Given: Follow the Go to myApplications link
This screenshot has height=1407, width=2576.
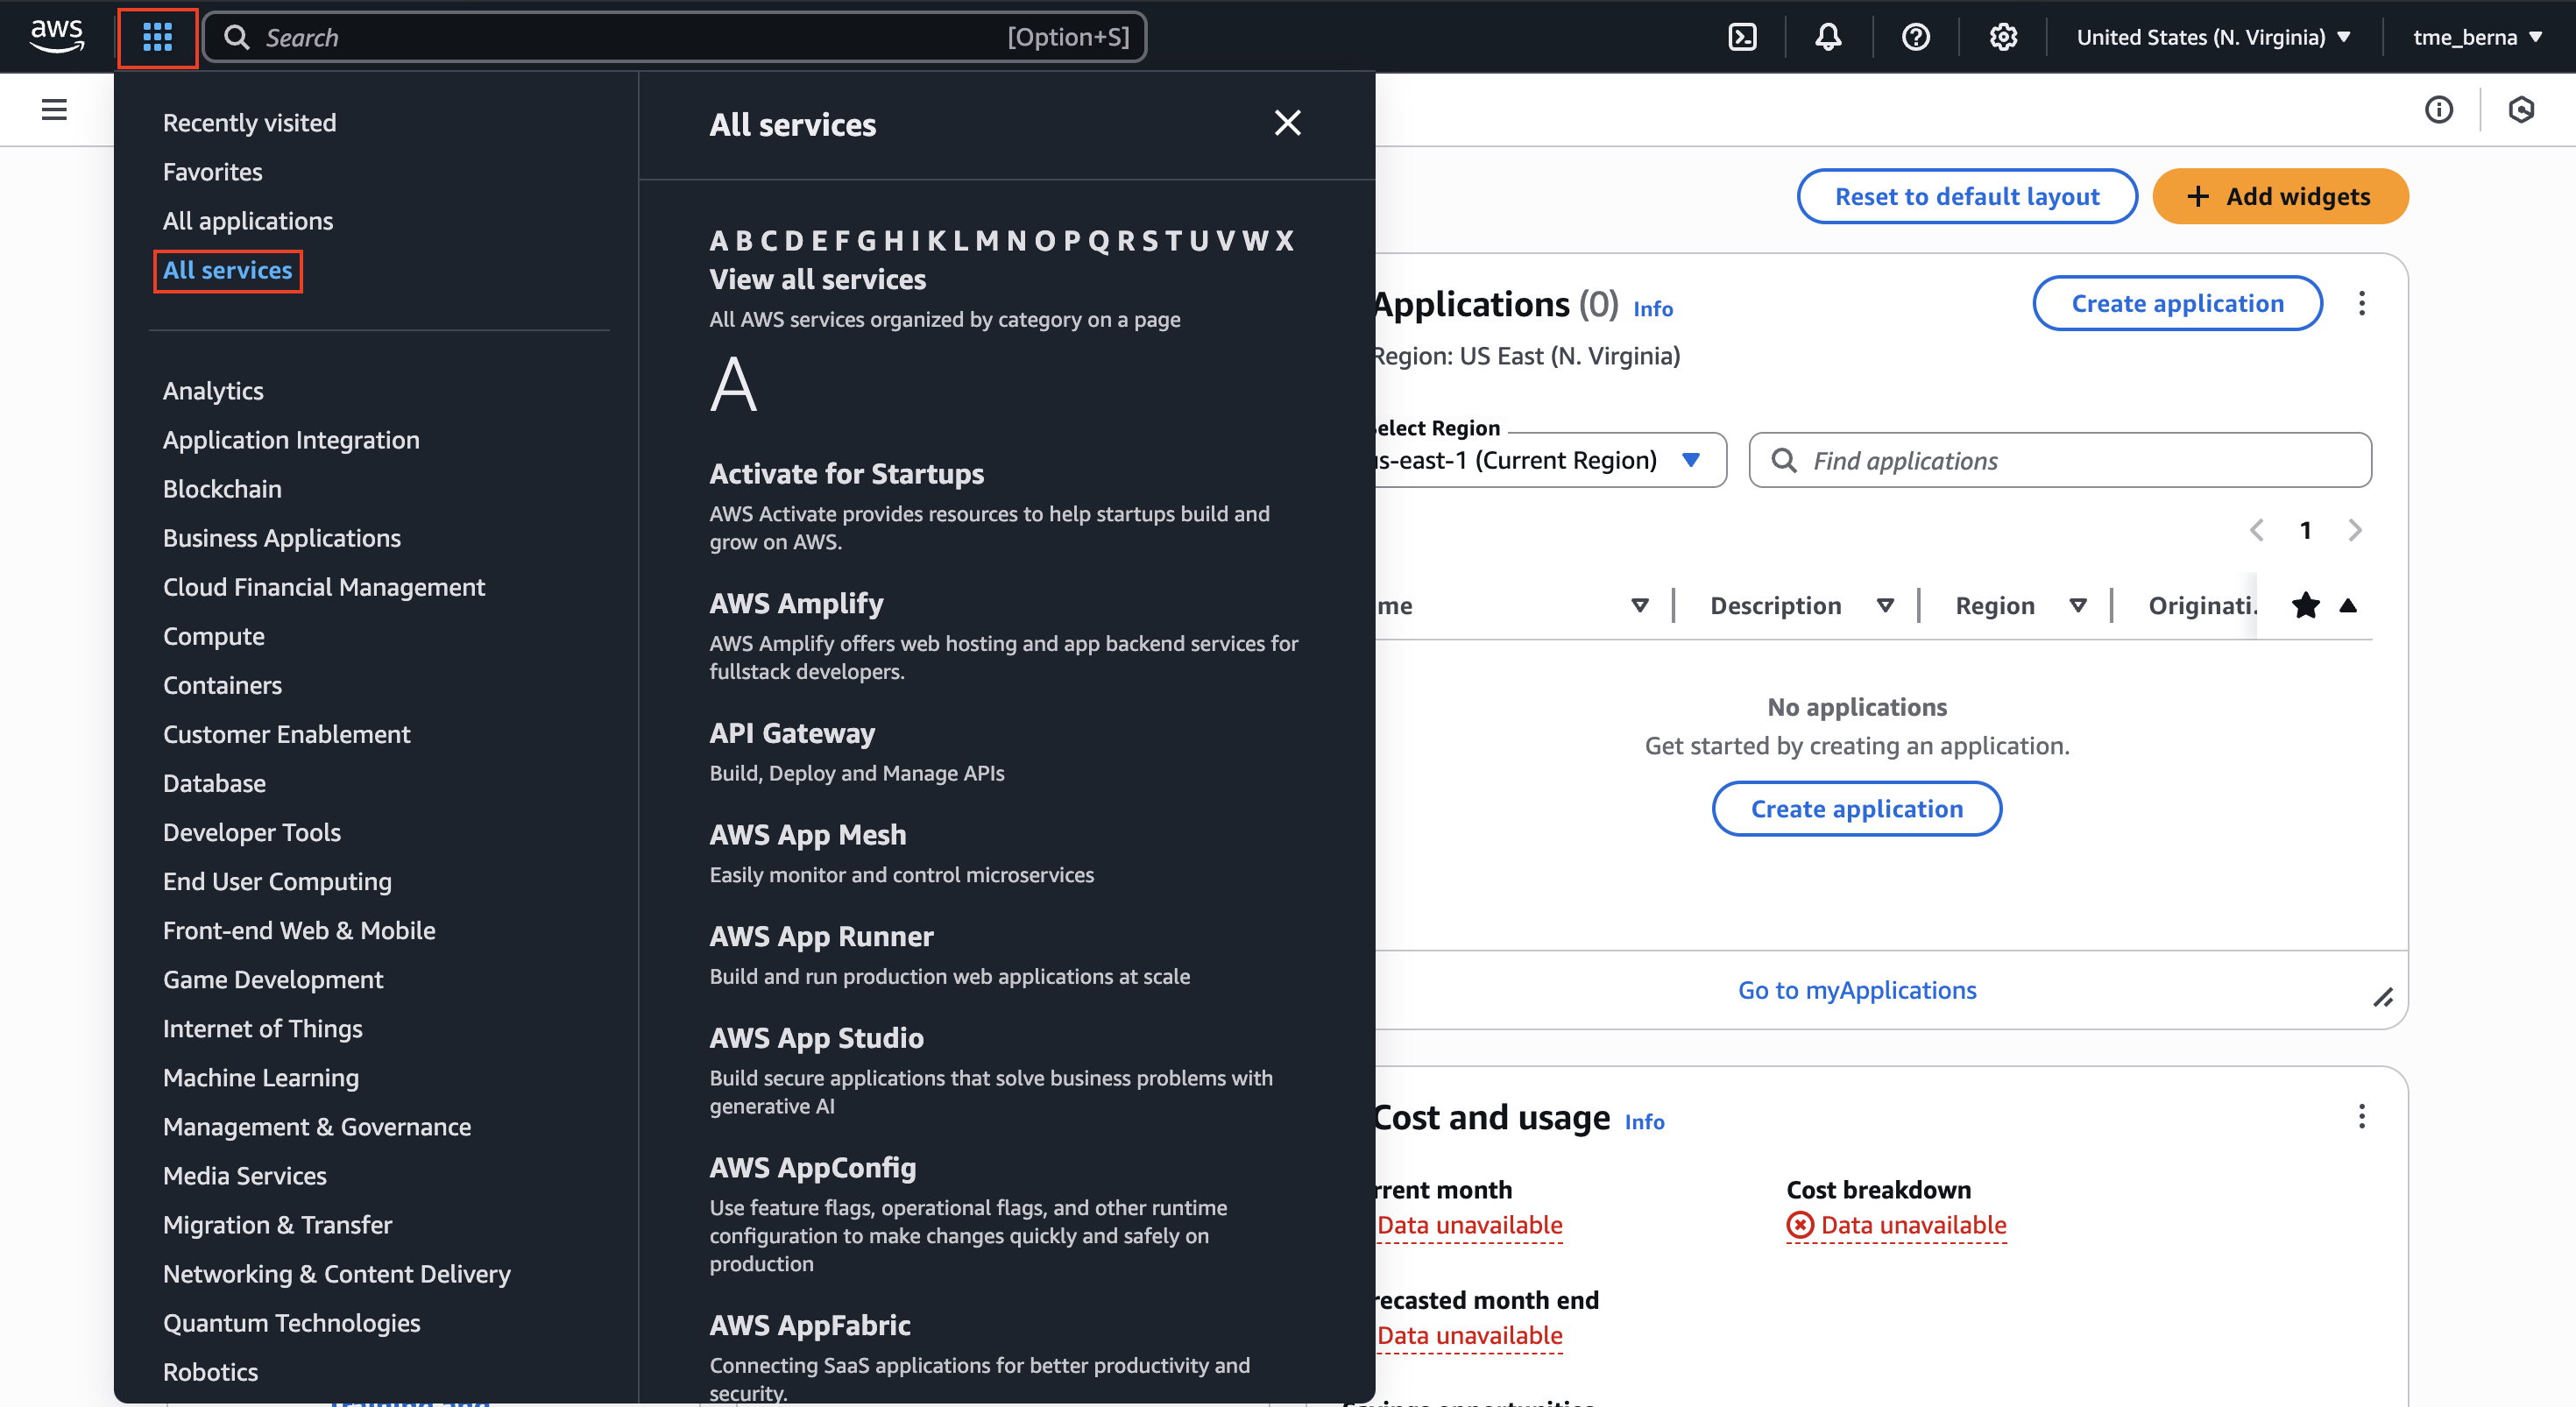Looking at the screenshot, I should (1857, 990).
